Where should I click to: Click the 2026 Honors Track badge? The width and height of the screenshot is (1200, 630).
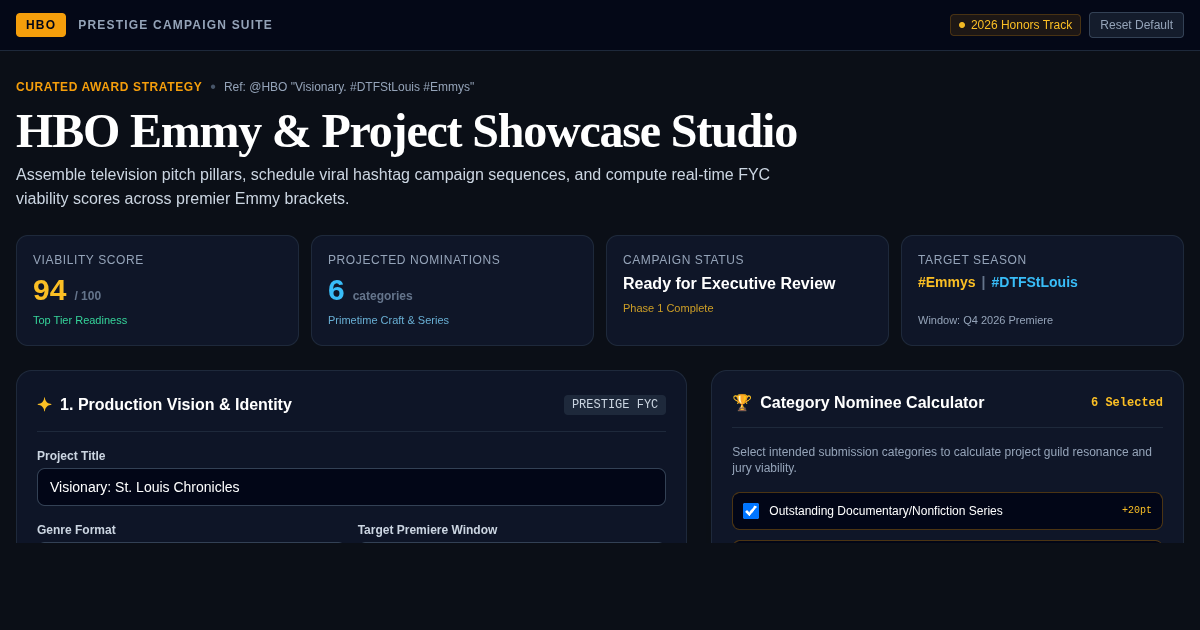pyautogui.click(x=1015, y=25)
